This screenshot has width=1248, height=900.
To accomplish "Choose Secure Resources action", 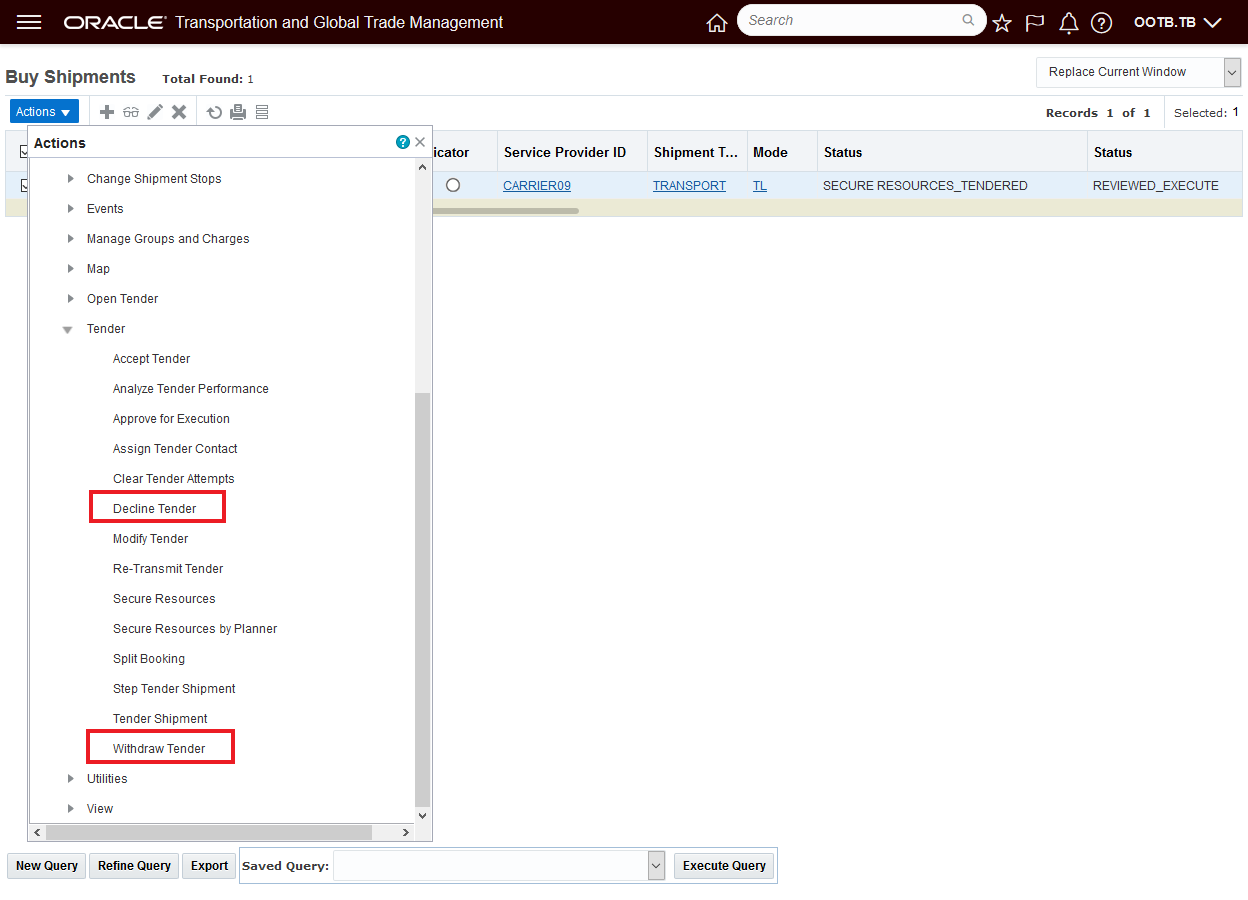I will pos(164,599).
